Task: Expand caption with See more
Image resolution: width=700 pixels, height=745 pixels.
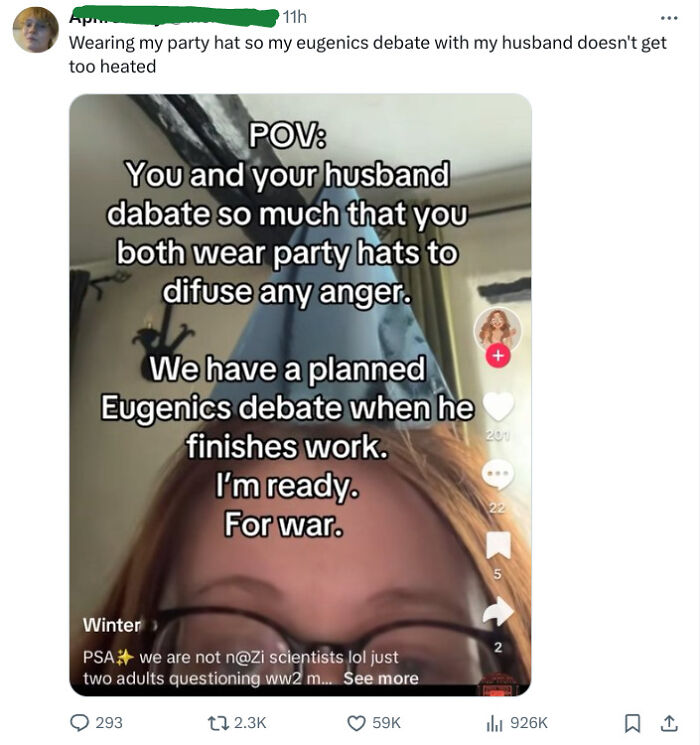Action: [381, 678]
